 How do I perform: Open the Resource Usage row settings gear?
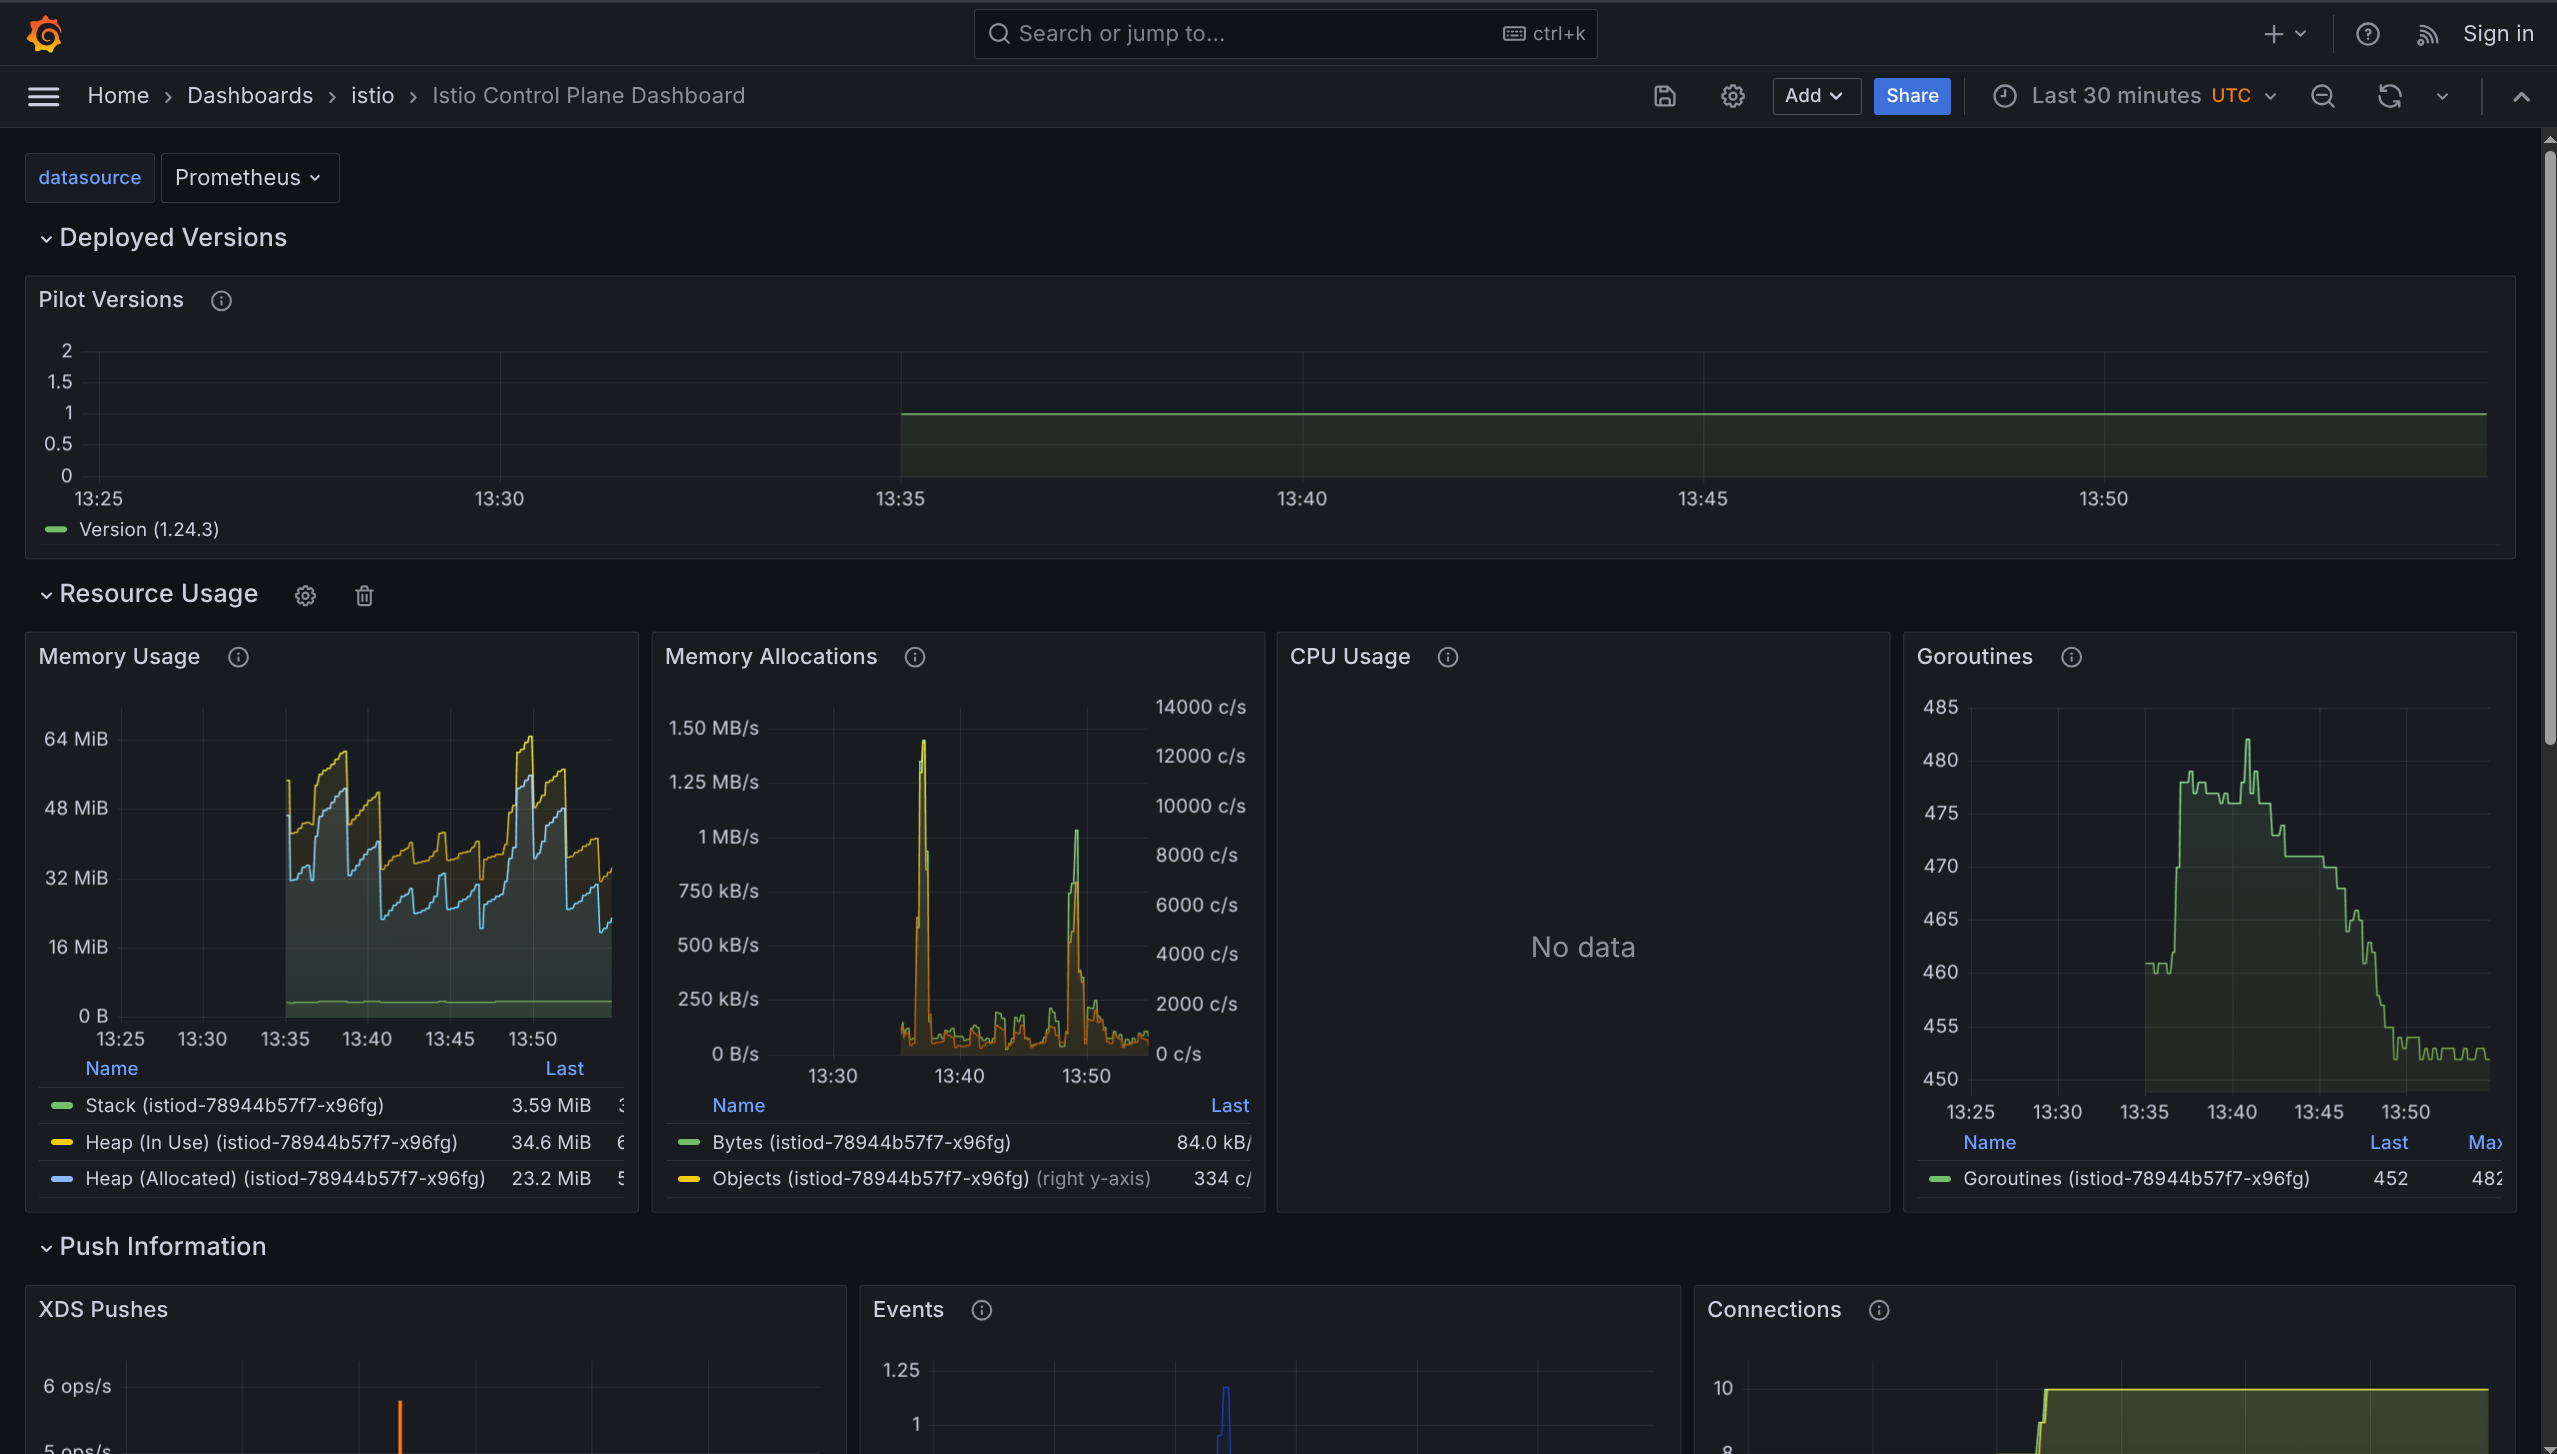[305, 595]
